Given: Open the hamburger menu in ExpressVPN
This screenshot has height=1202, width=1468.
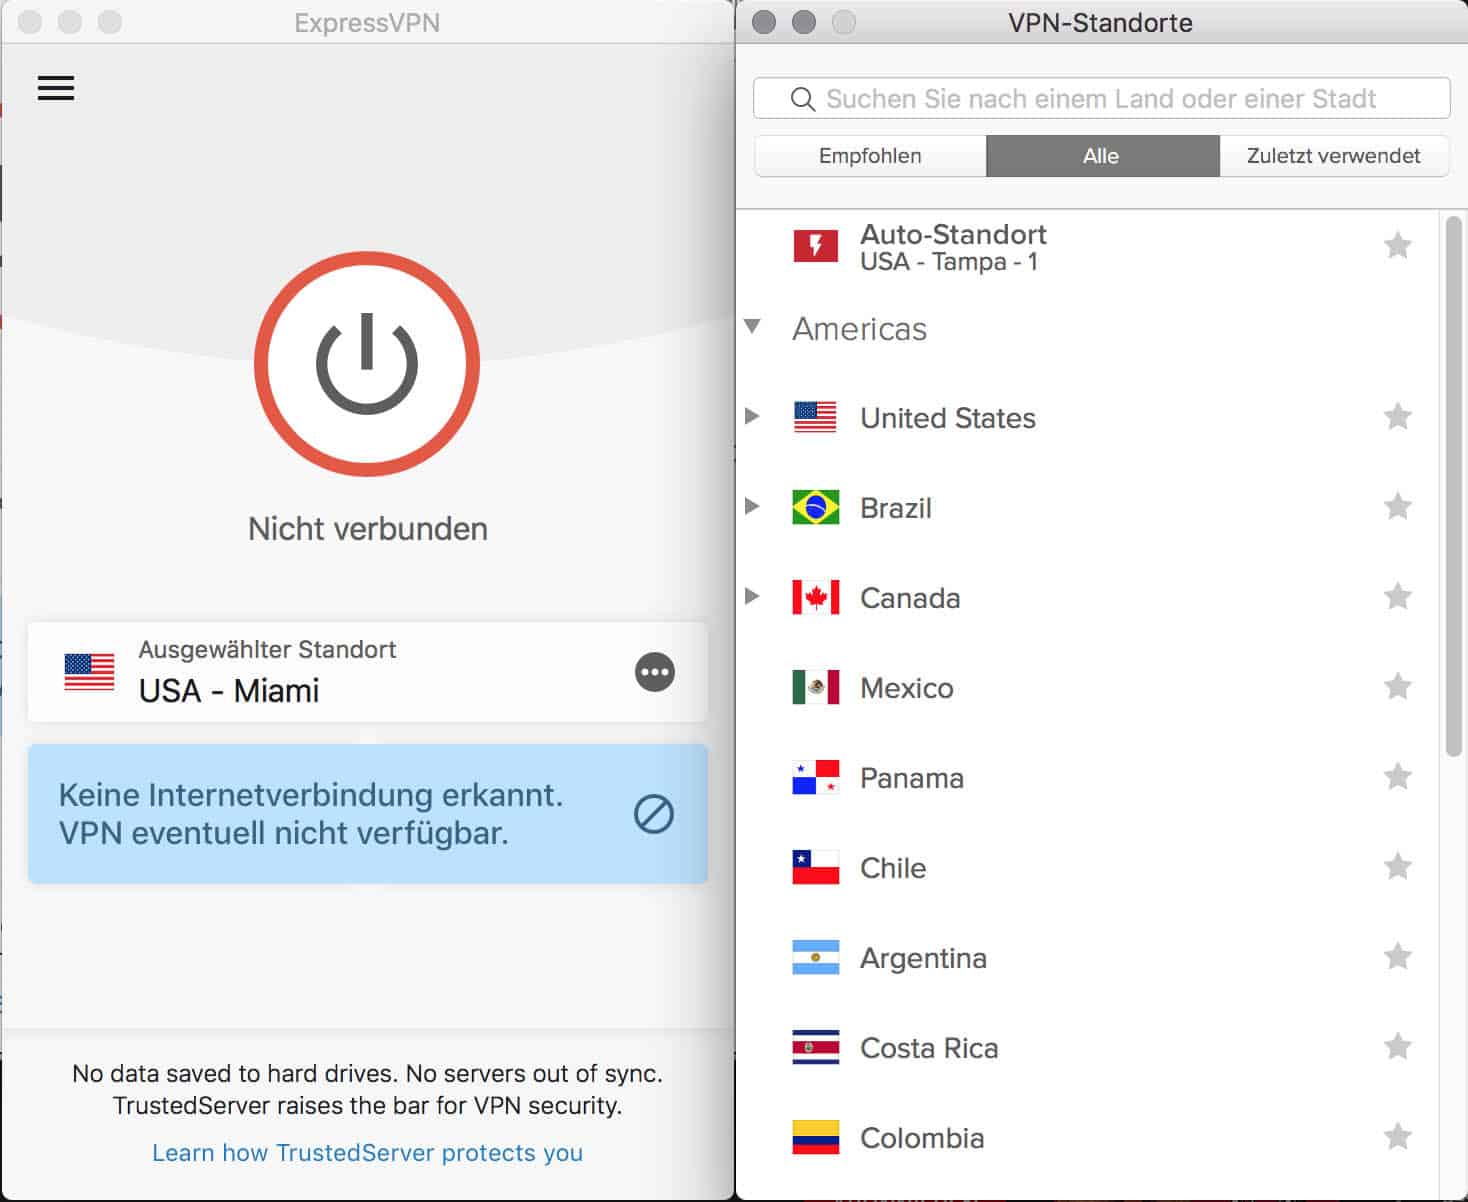Looking at the screenshot, I should point(56,88).
